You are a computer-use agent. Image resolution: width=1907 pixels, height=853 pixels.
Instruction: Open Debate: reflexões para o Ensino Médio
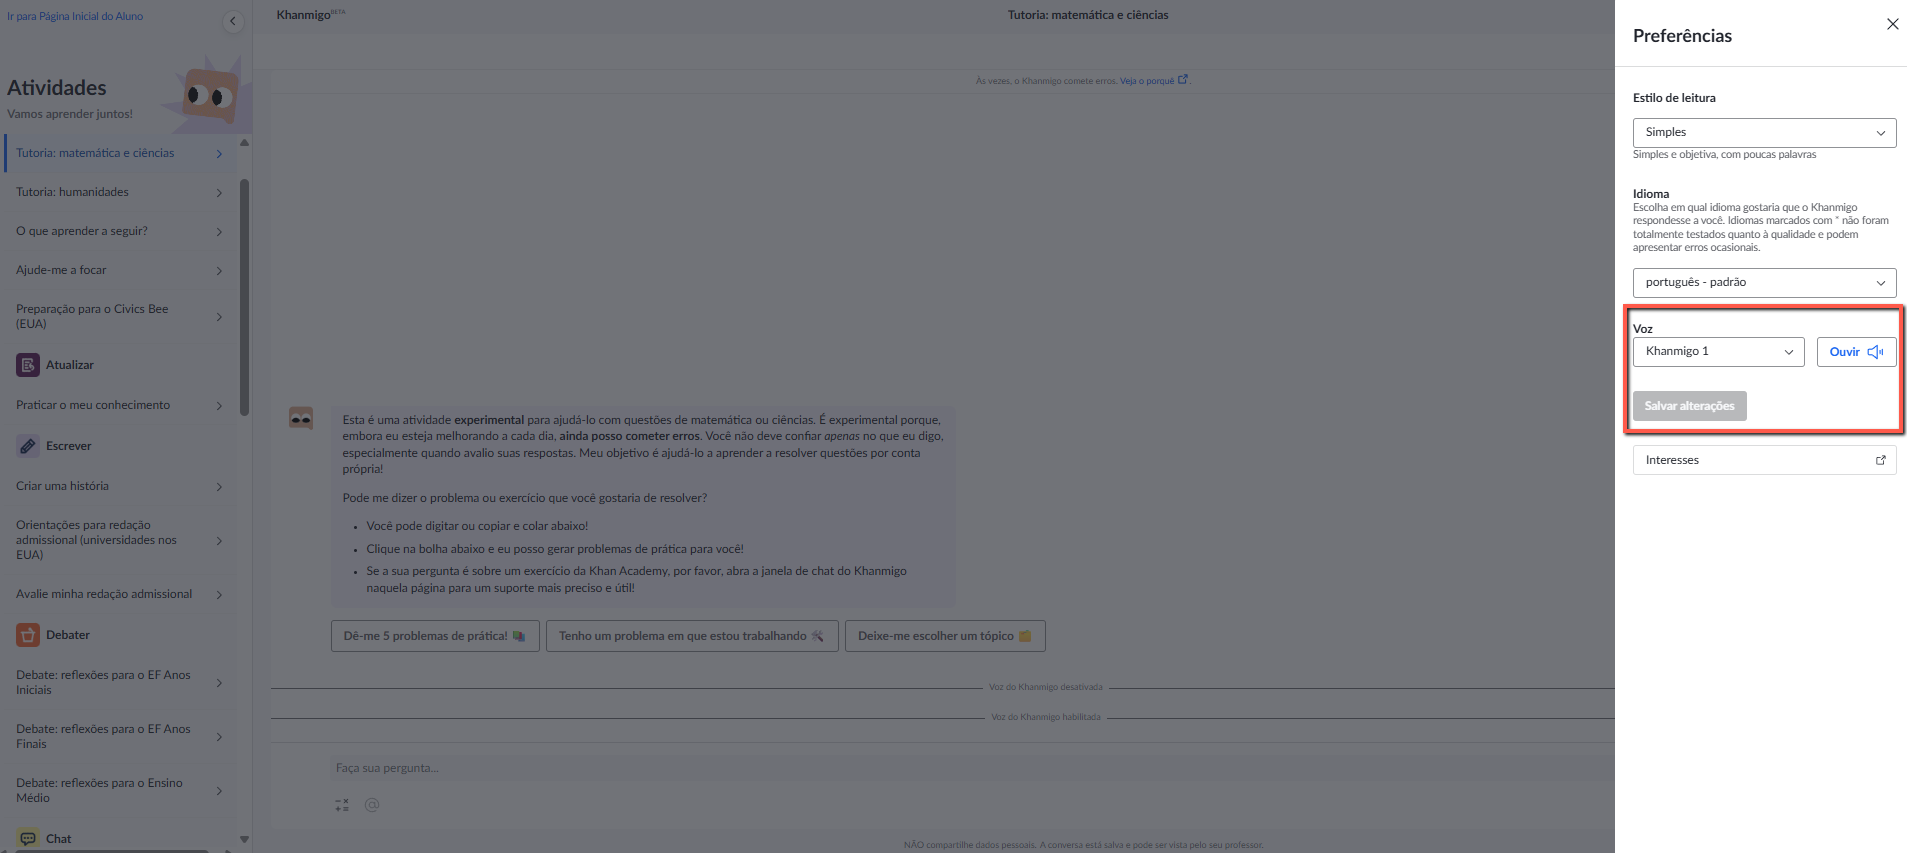[120, 790]
